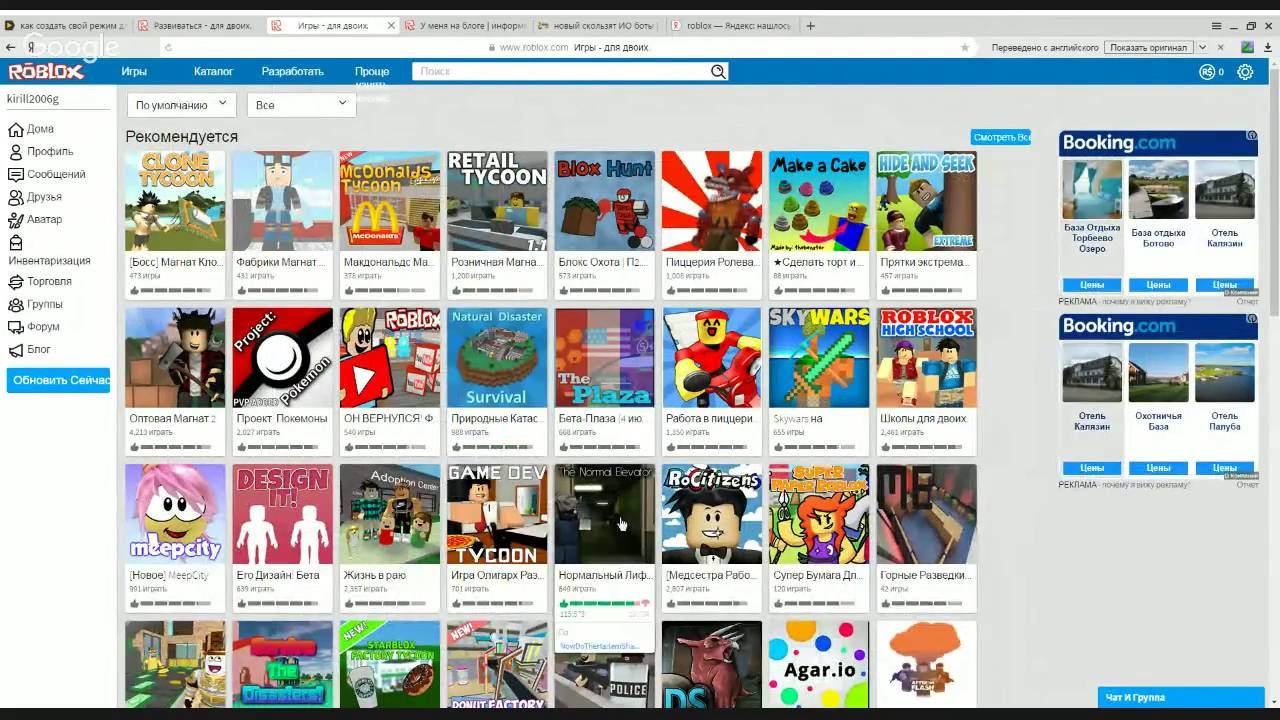1280x720 pixels.
Task: Click the browser back arrow
Action: pos(11,47)
